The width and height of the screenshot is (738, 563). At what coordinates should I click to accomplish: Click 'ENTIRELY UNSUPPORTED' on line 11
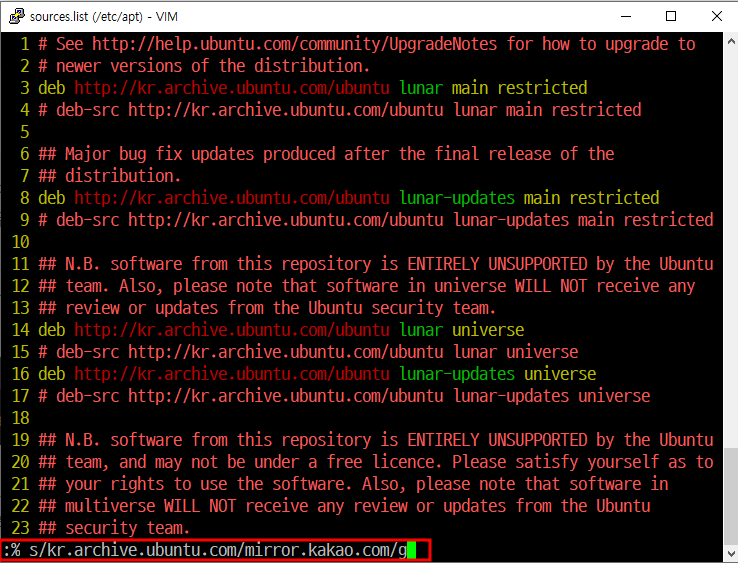click(x=497, y=264)
